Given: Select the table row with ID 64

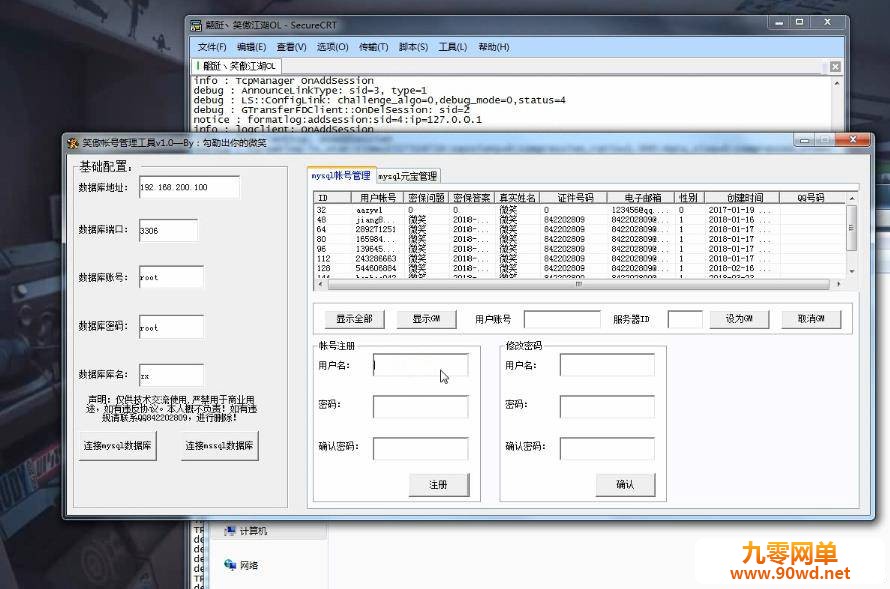Looking at the screenshot, I should 580,229.
